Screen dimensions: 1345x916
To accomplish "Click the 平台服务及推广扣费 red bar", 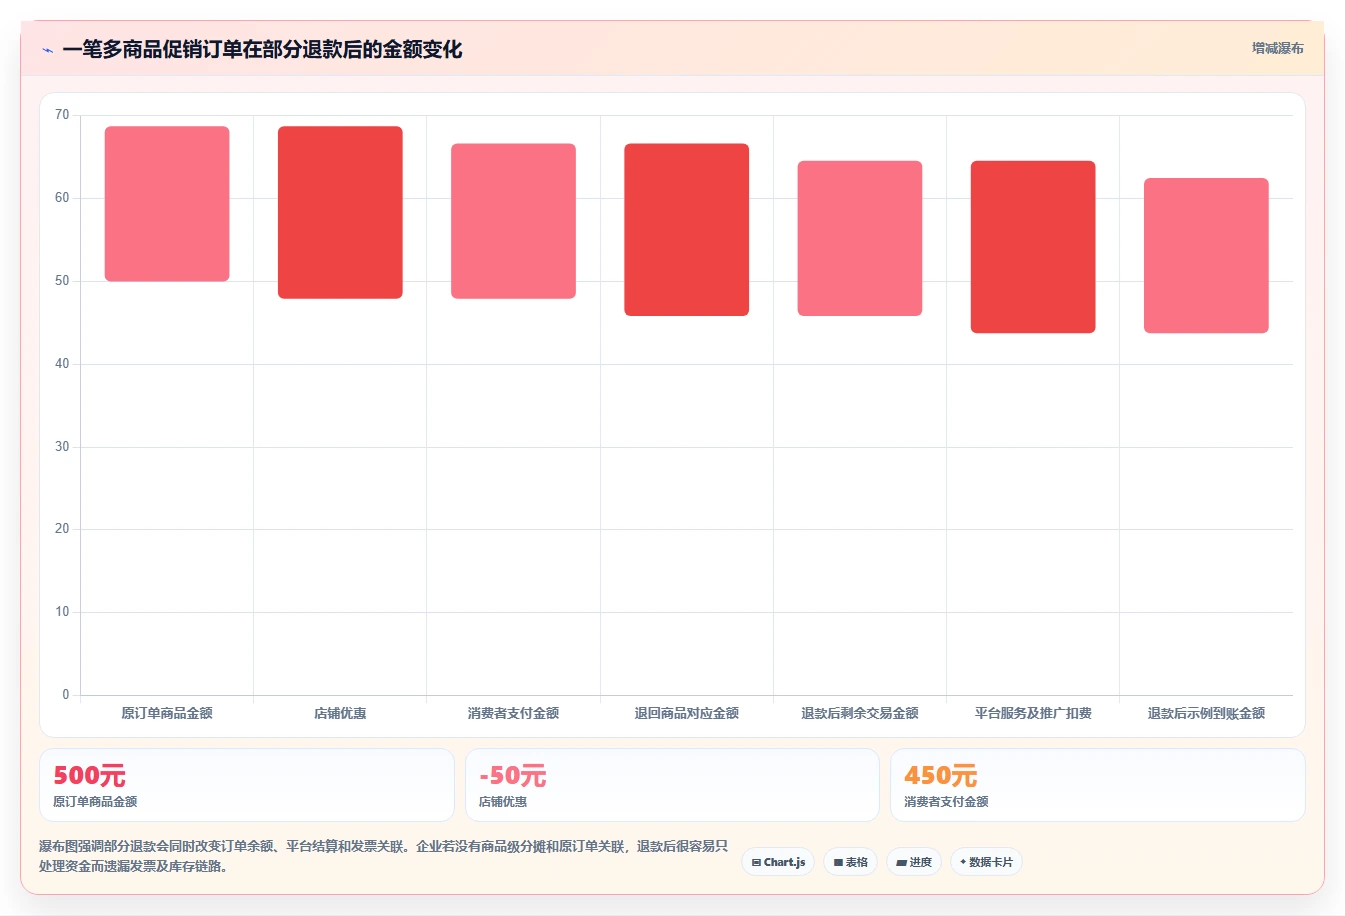I will [x=1033, y=247].
